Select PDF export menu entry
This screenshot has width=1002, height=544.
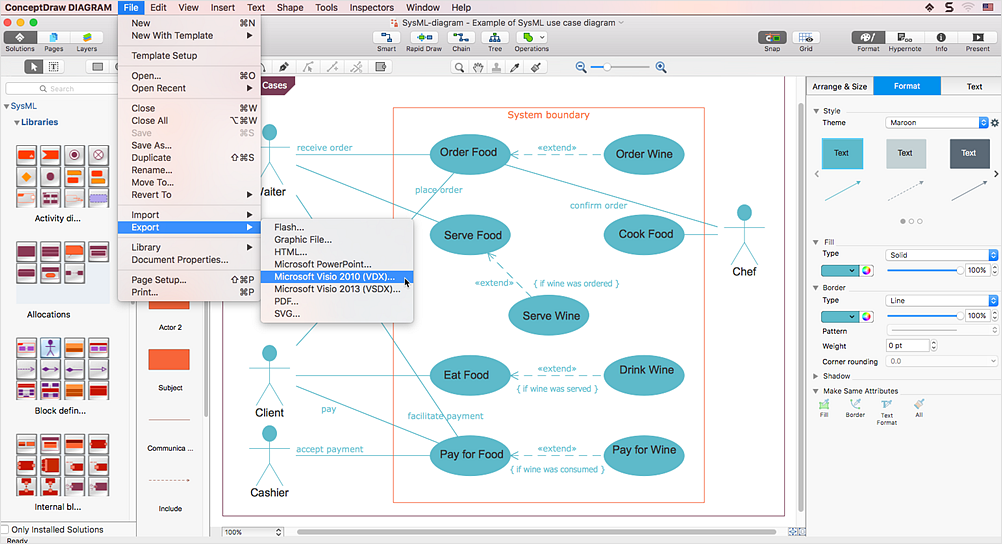tap(286, 301)
